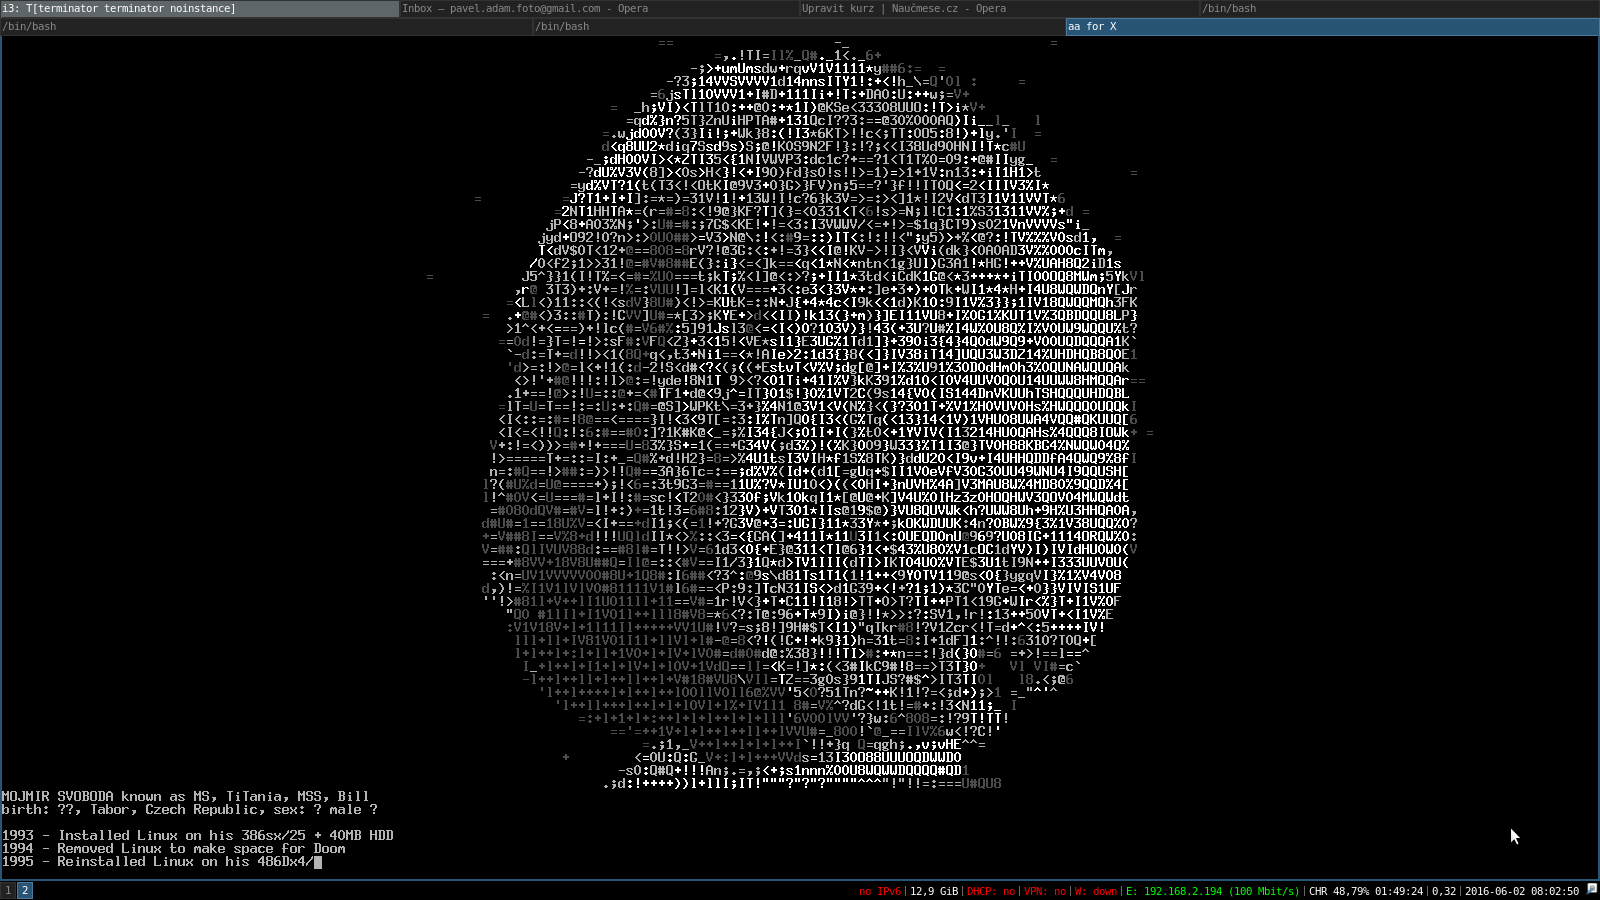Screen dimensions: 1600x900
Task: Click the 12,9 GiB disk space indicator
Action: coord(934,891)
